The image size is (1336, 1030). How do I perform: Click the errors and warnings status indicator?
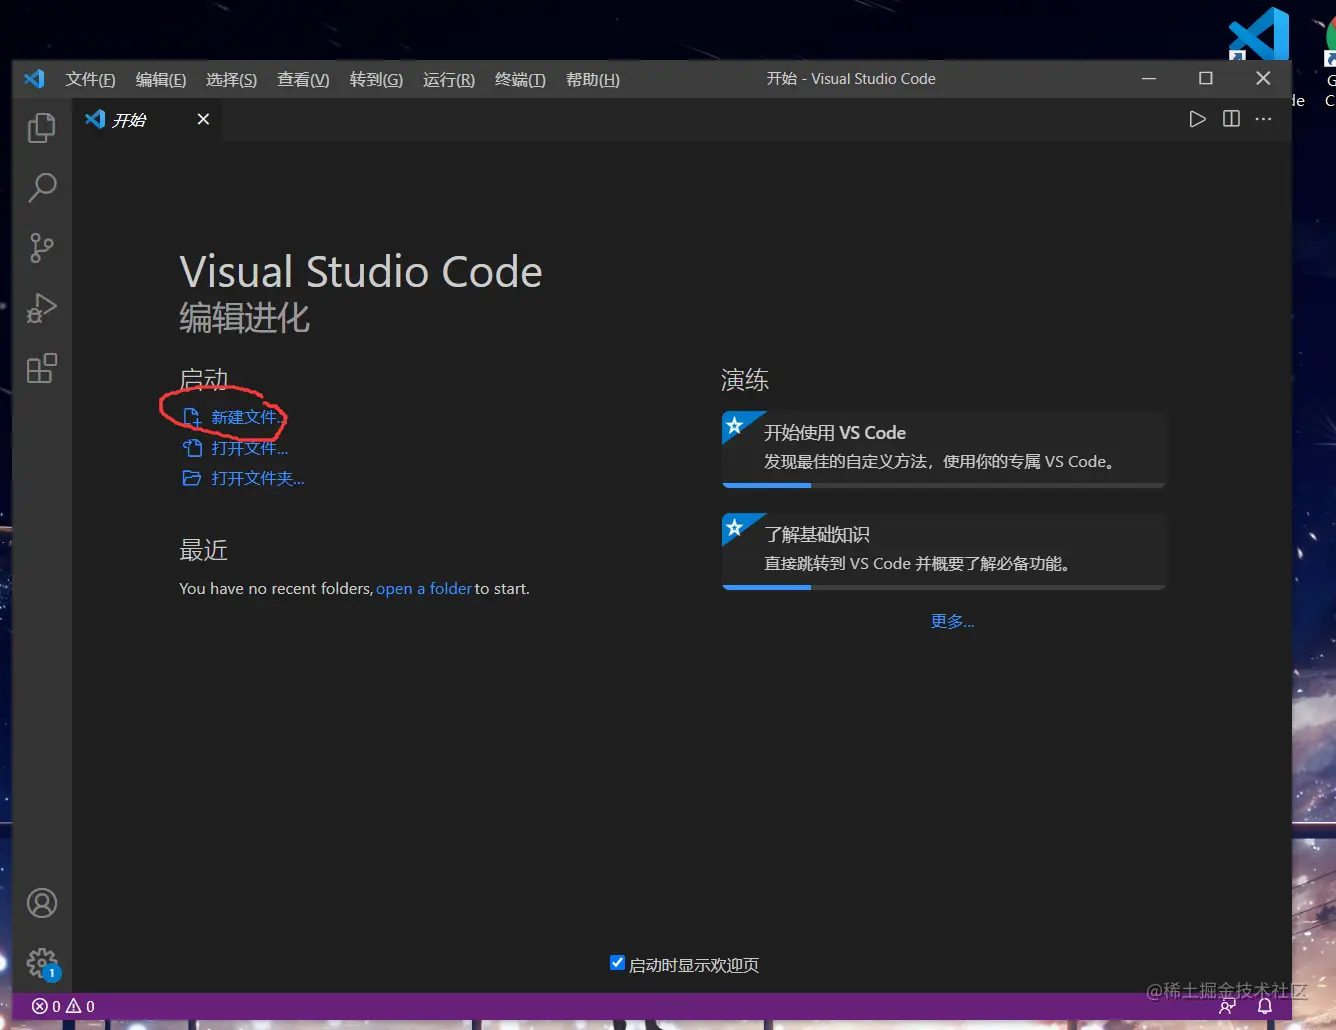[x=63, y=1006]
